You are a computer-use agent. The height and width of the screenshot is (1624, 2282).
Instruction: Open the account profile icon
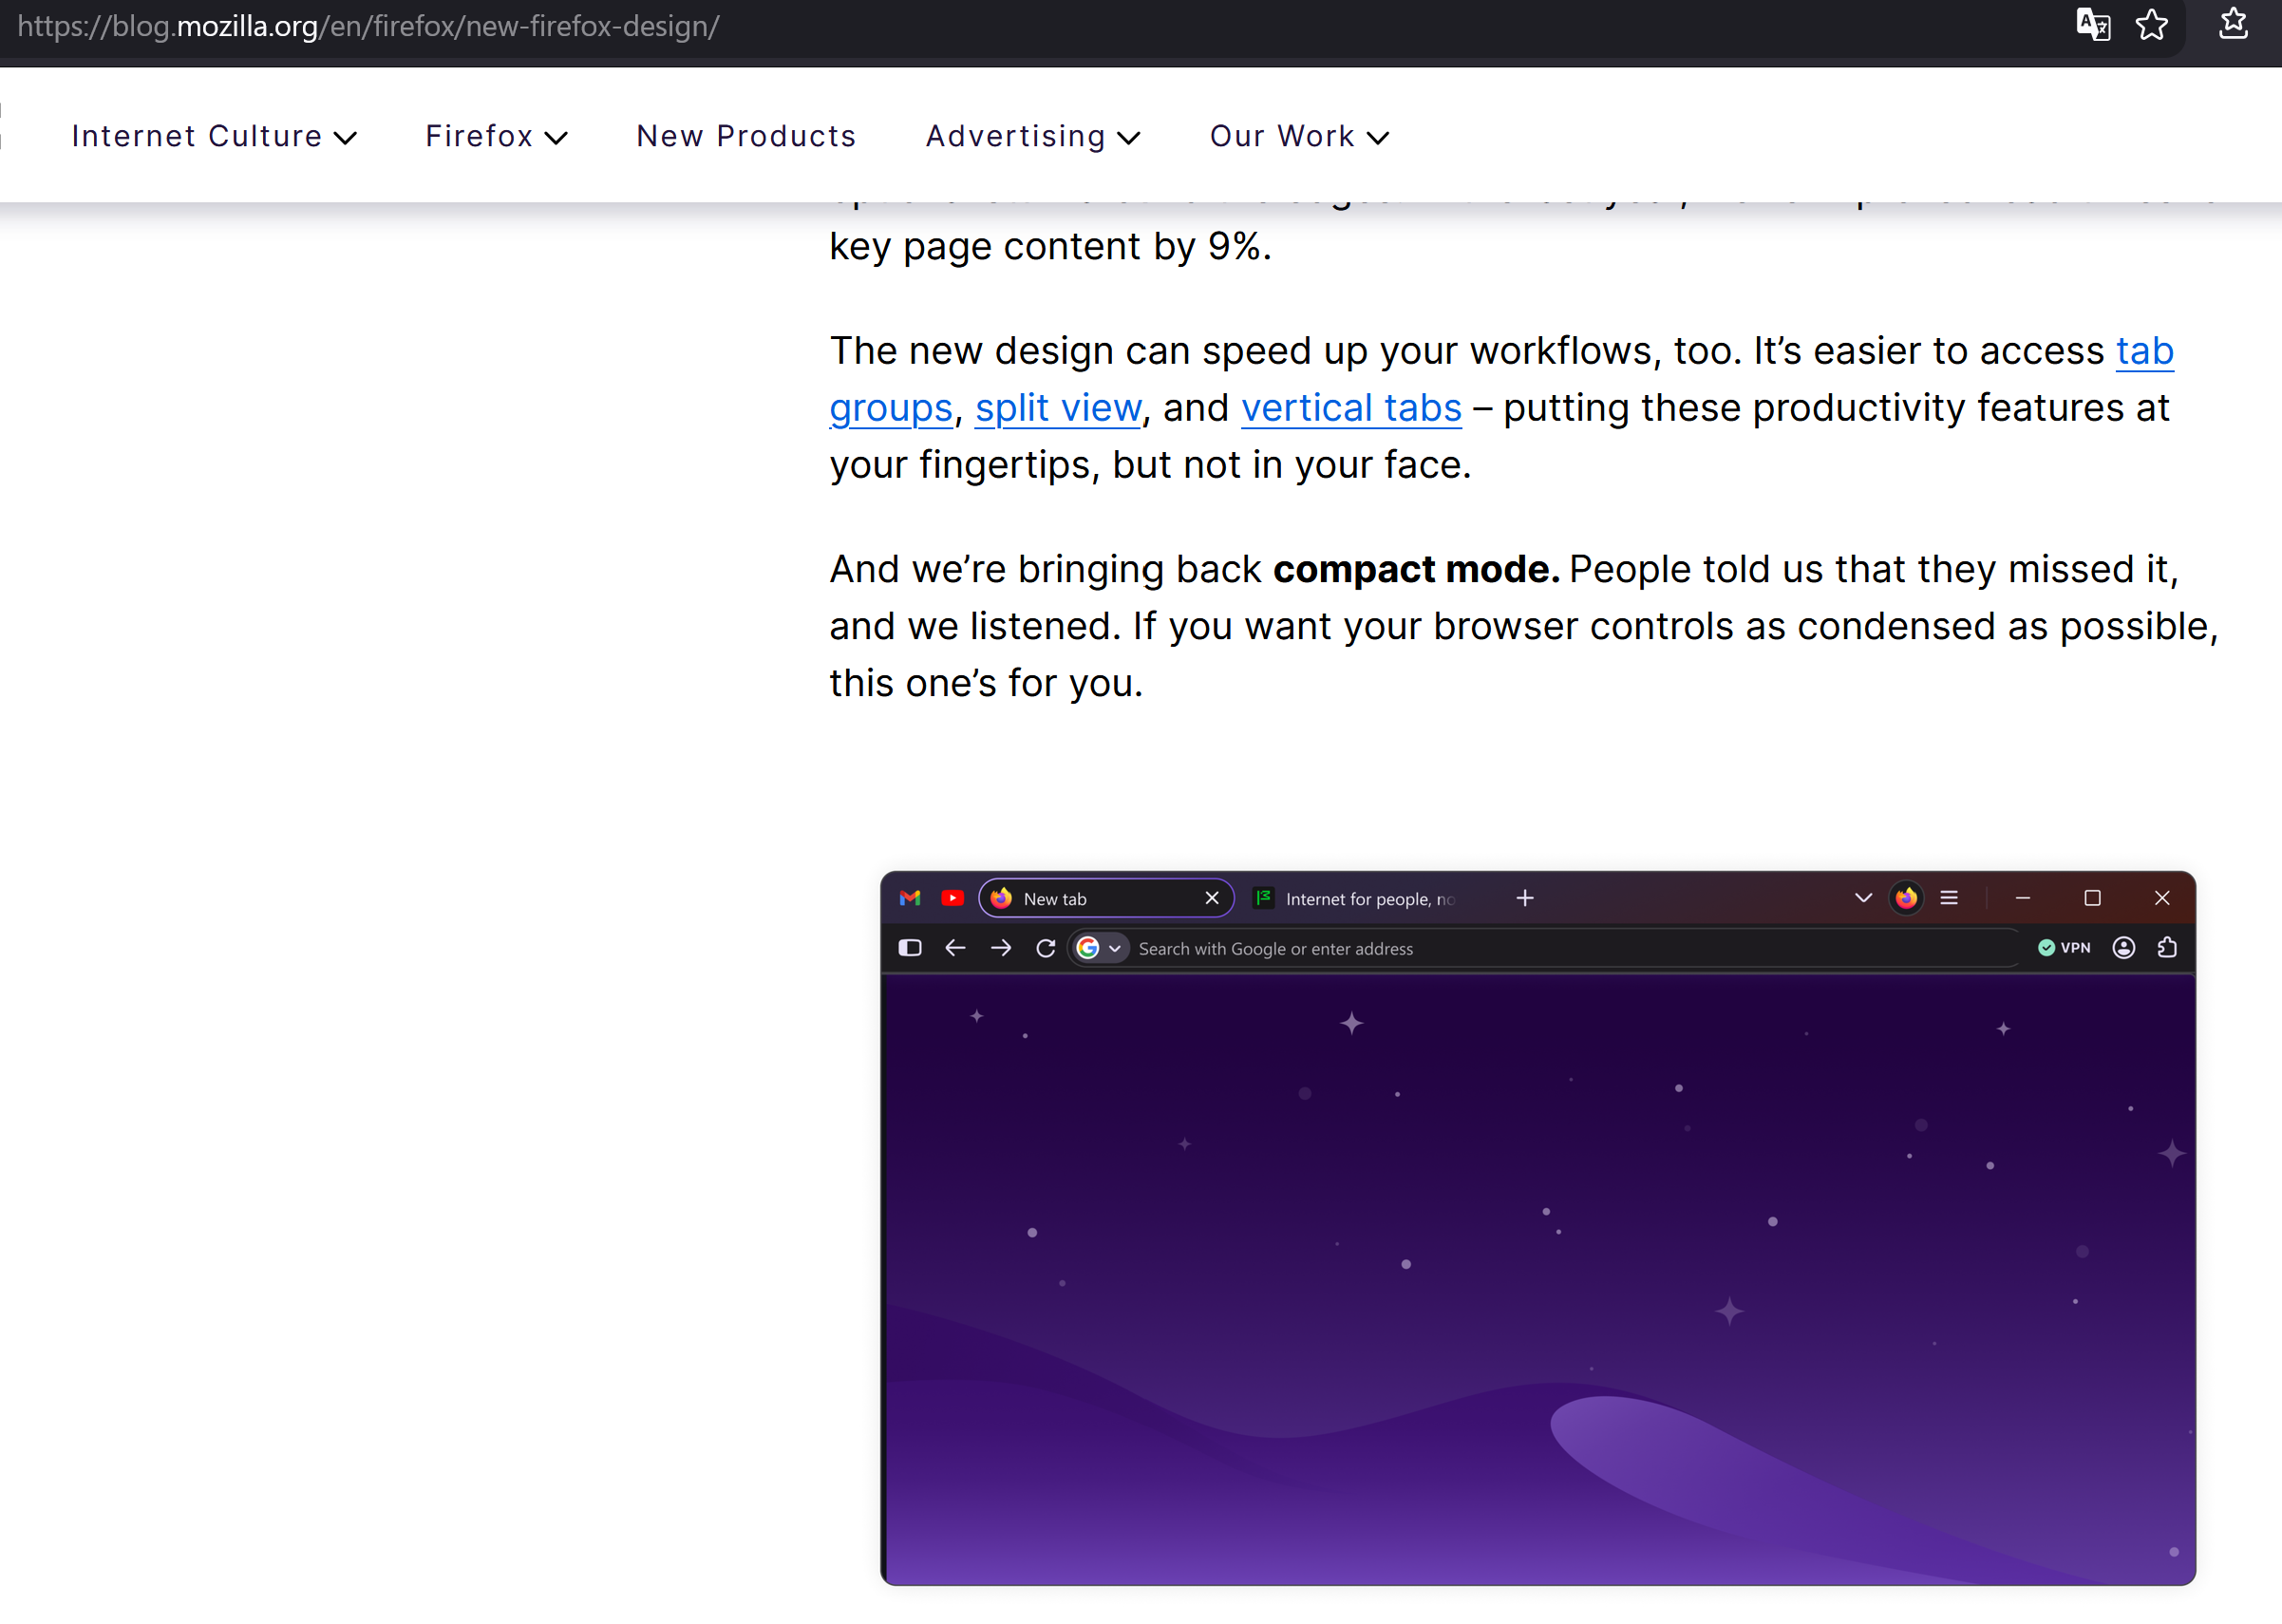tap(2124, 948)
